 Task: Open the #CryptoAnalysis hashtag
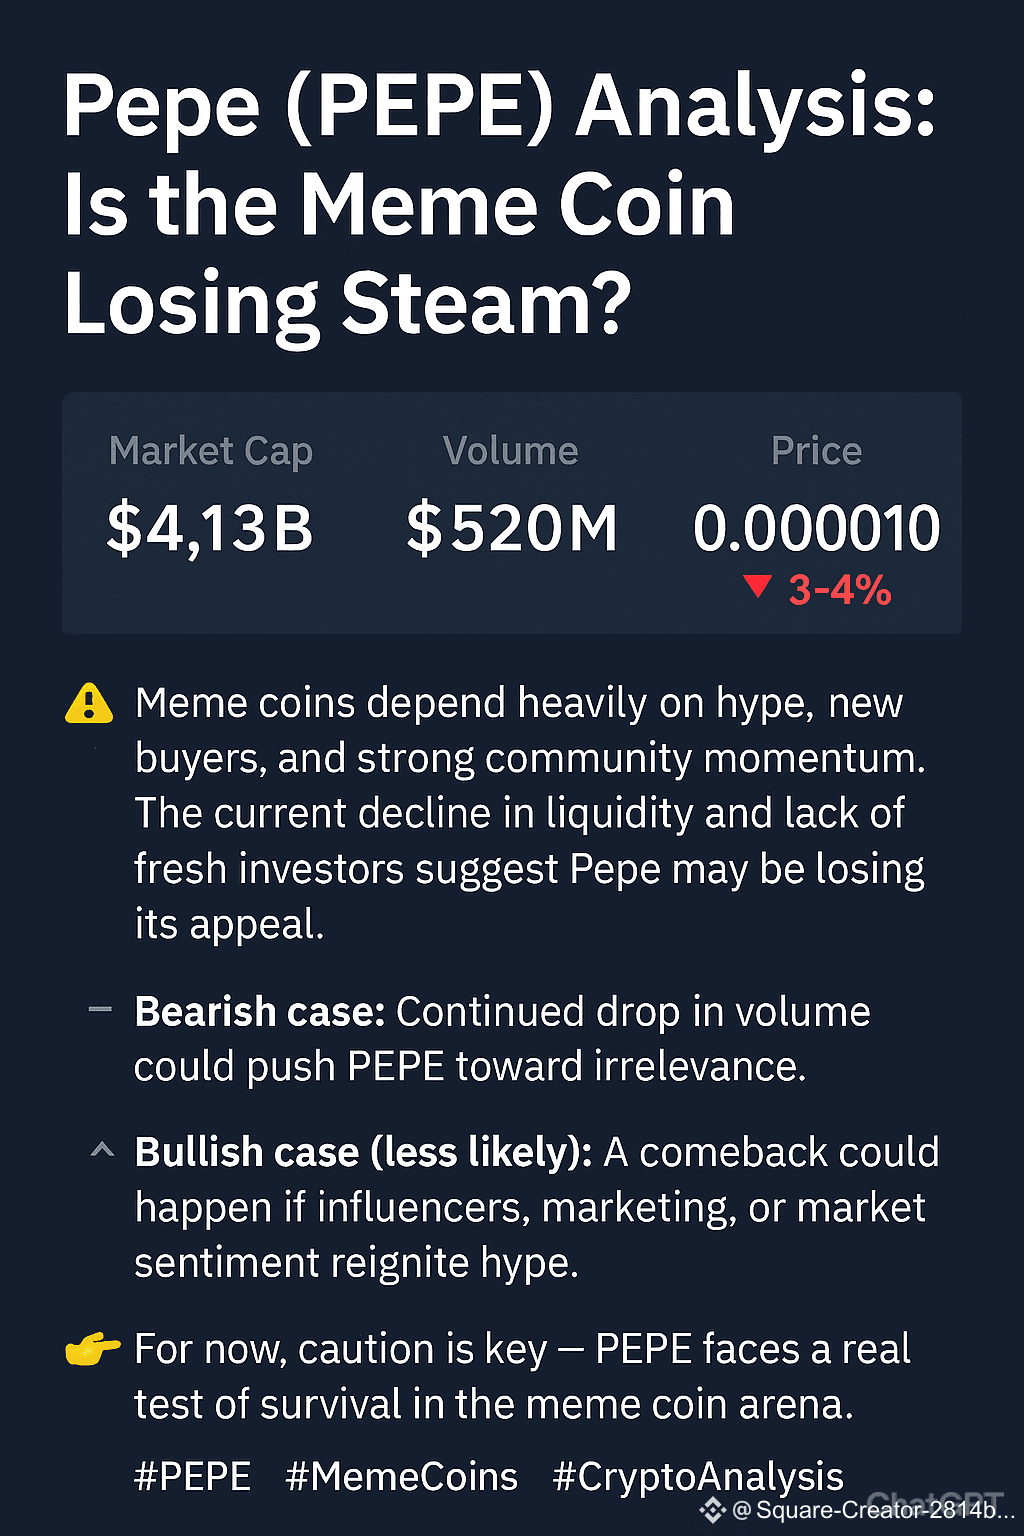(x=699, y=1477)
